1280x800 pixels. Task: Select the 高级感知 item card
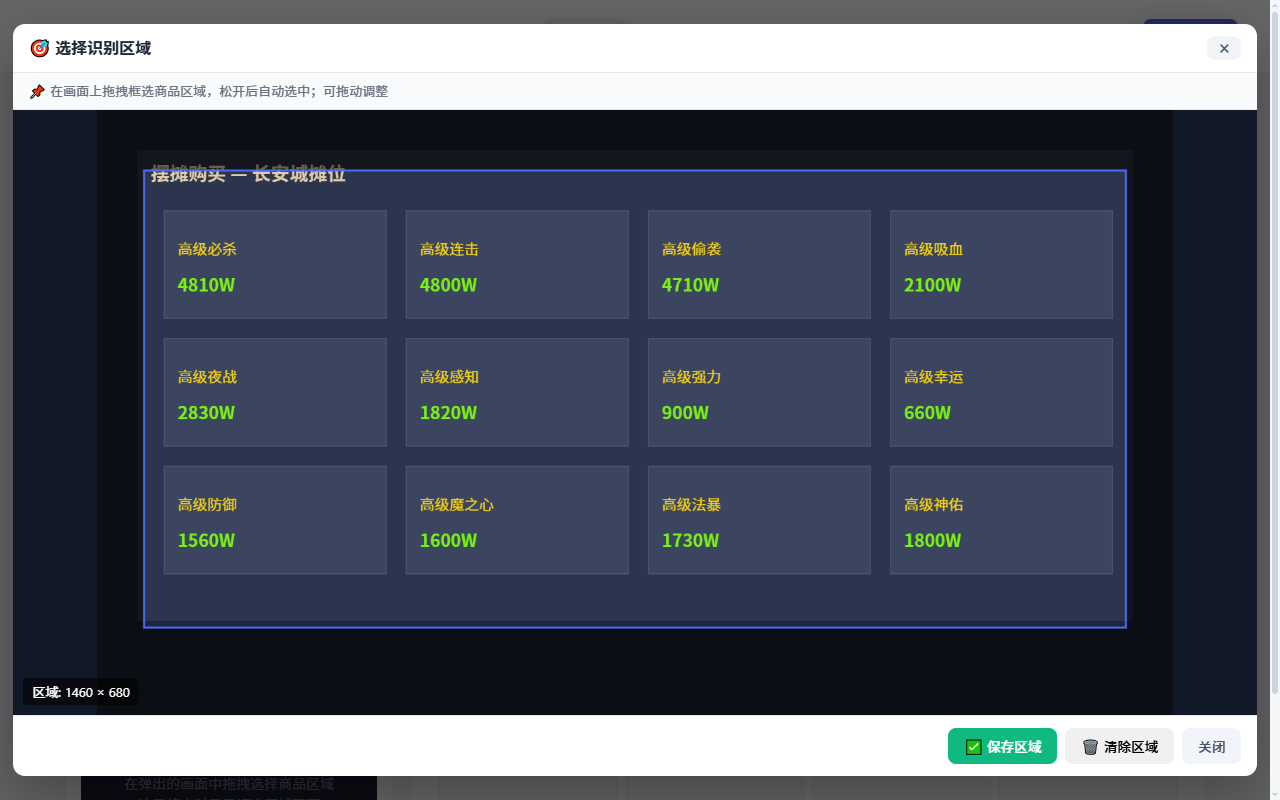click(517, 392)
